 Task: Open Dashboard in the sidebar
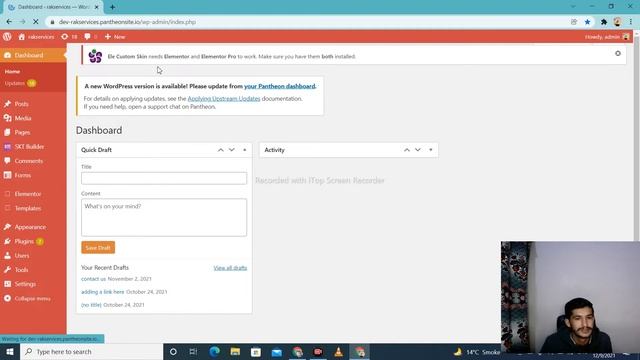(33, 55)
